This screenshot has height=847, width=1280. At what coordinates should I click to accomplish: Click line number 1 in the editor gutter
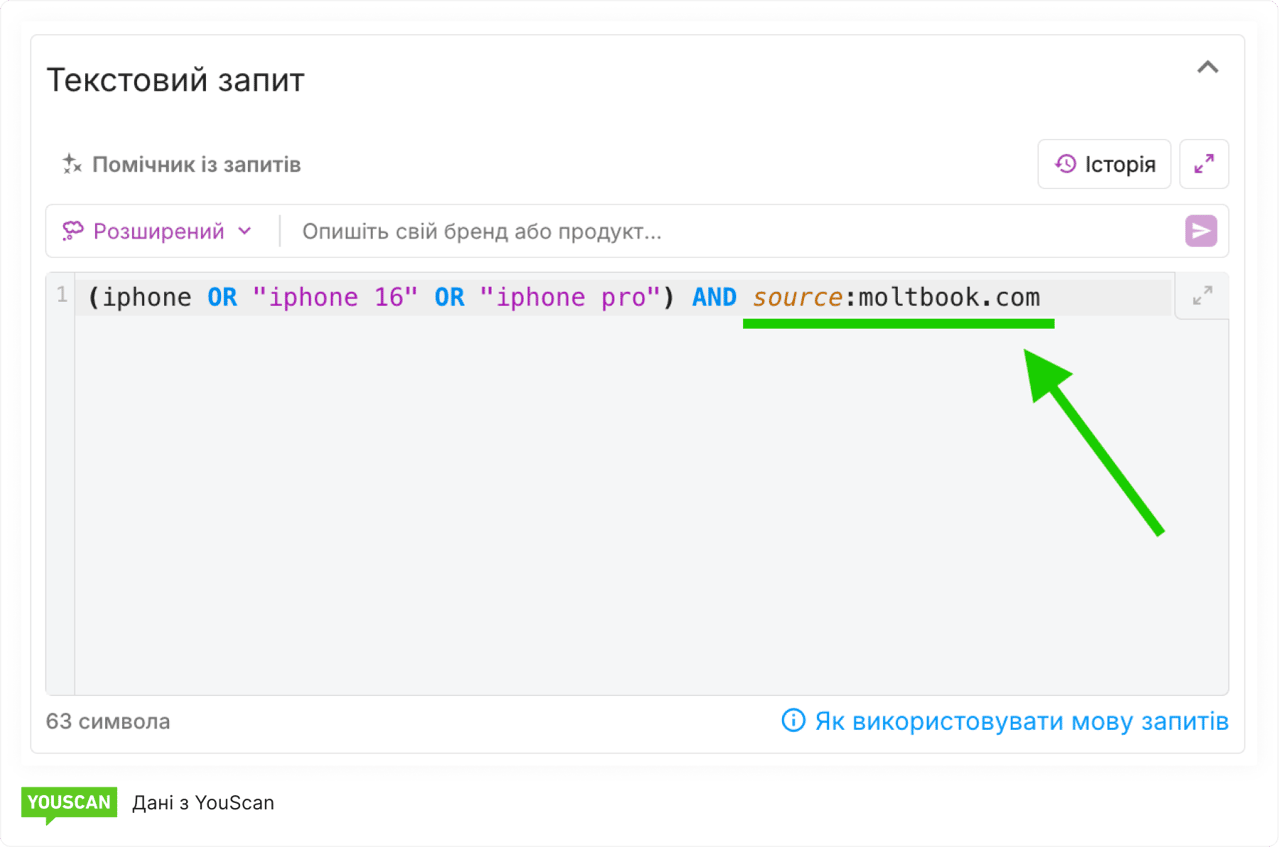coord(61,296)
